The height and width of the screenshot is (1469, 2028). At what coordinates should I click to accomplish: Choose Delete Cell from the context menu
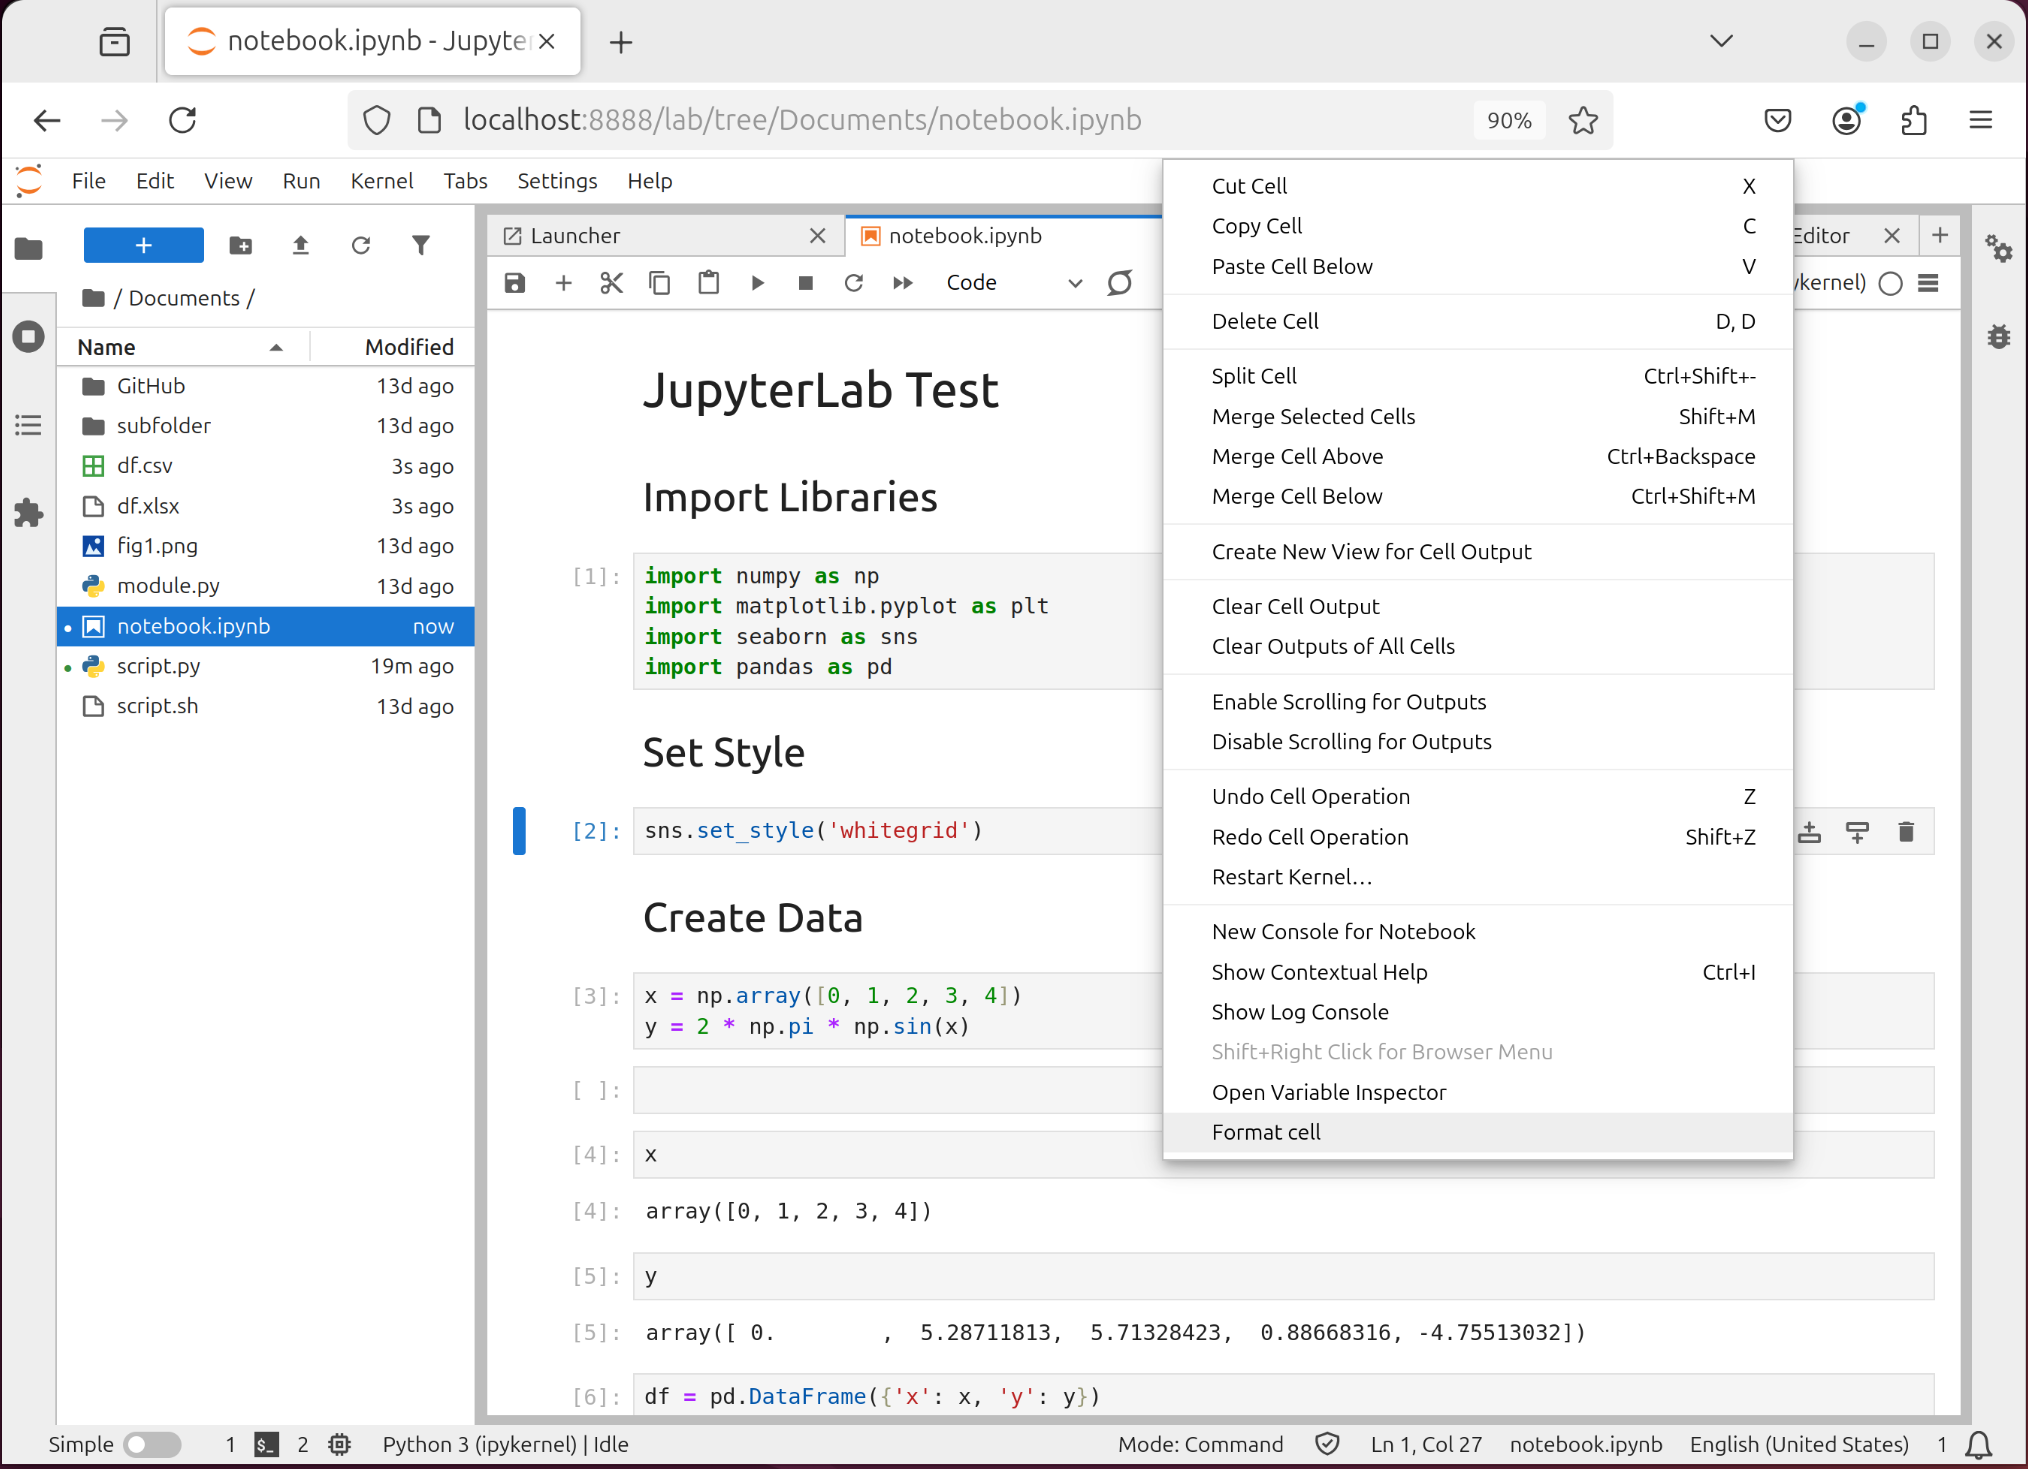pyautogui.click(x=1478, y=321)
